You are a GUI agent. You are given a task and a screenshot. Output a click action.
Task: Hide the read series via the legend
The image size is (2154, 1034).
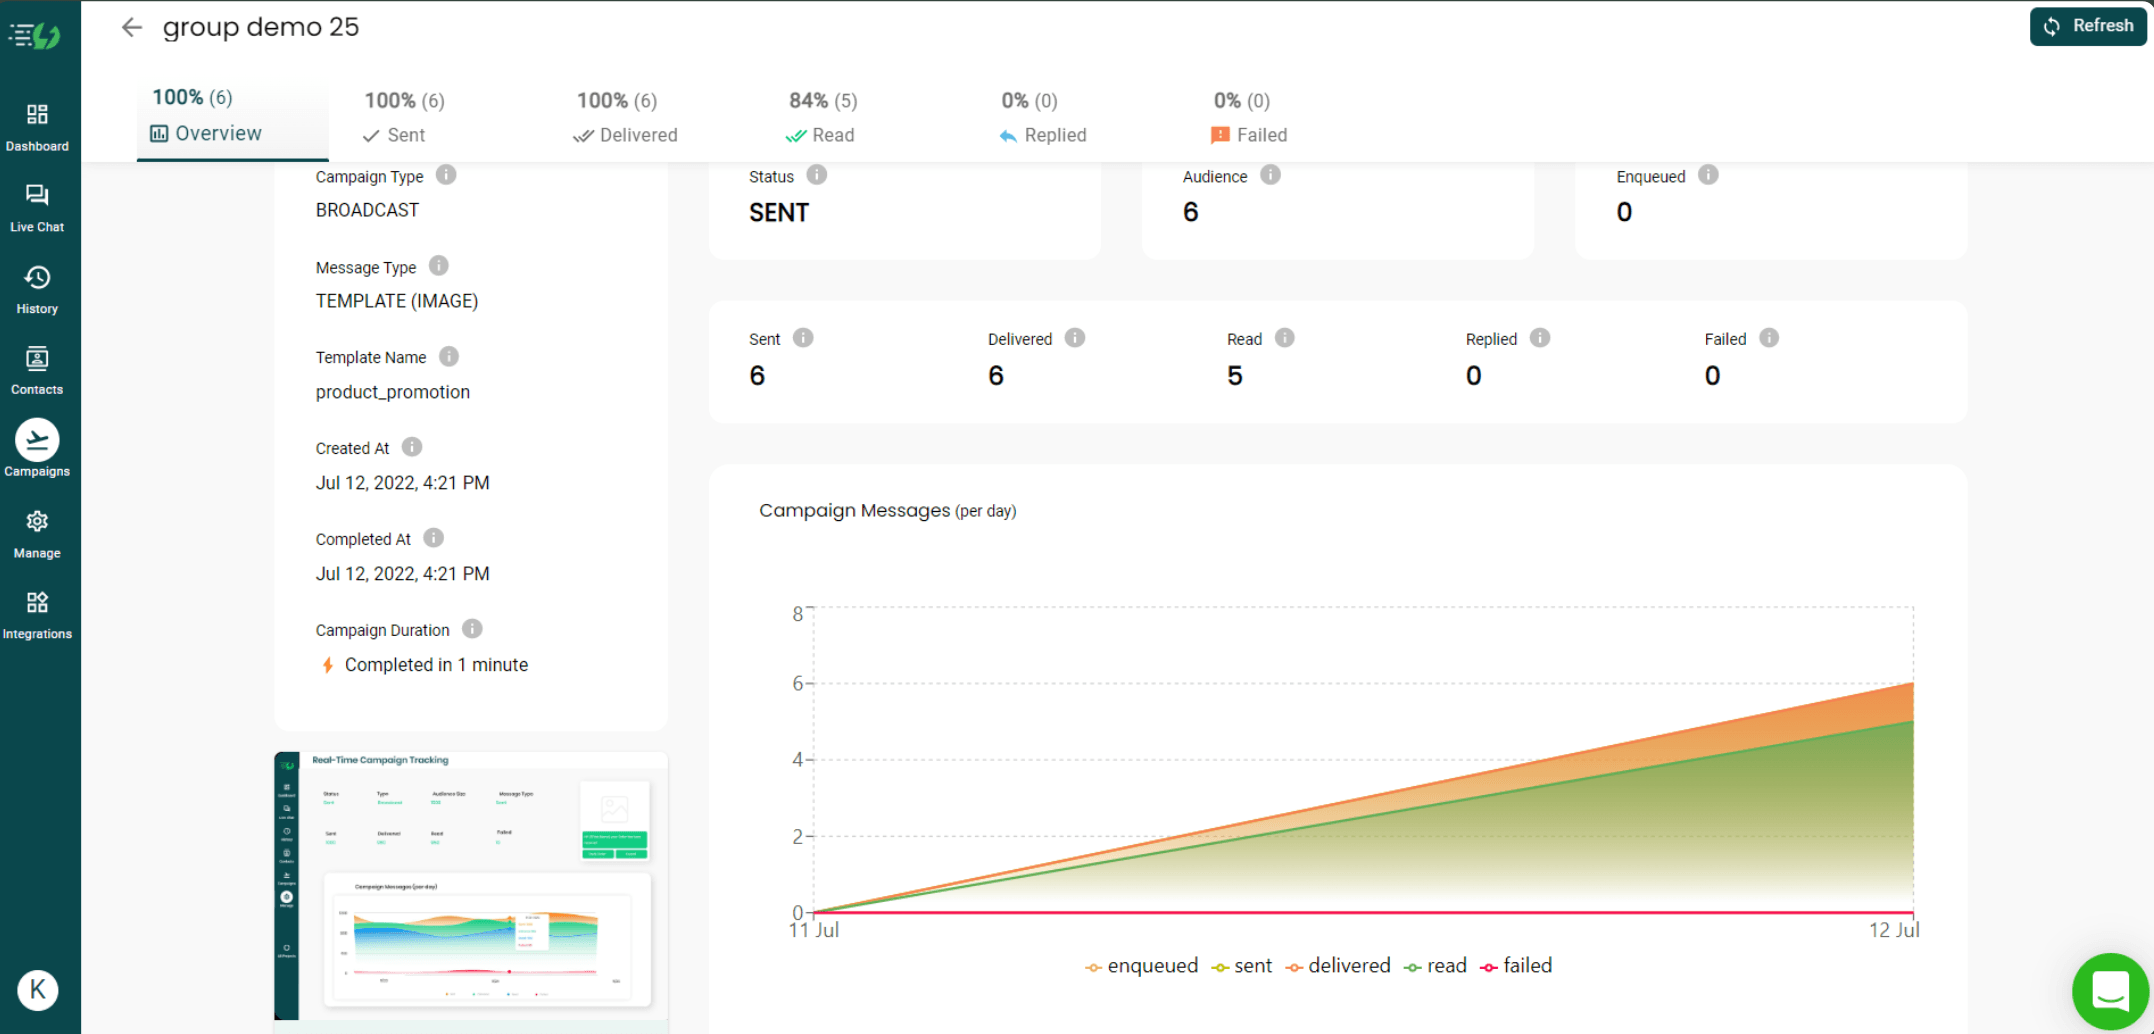(1435, 965)
